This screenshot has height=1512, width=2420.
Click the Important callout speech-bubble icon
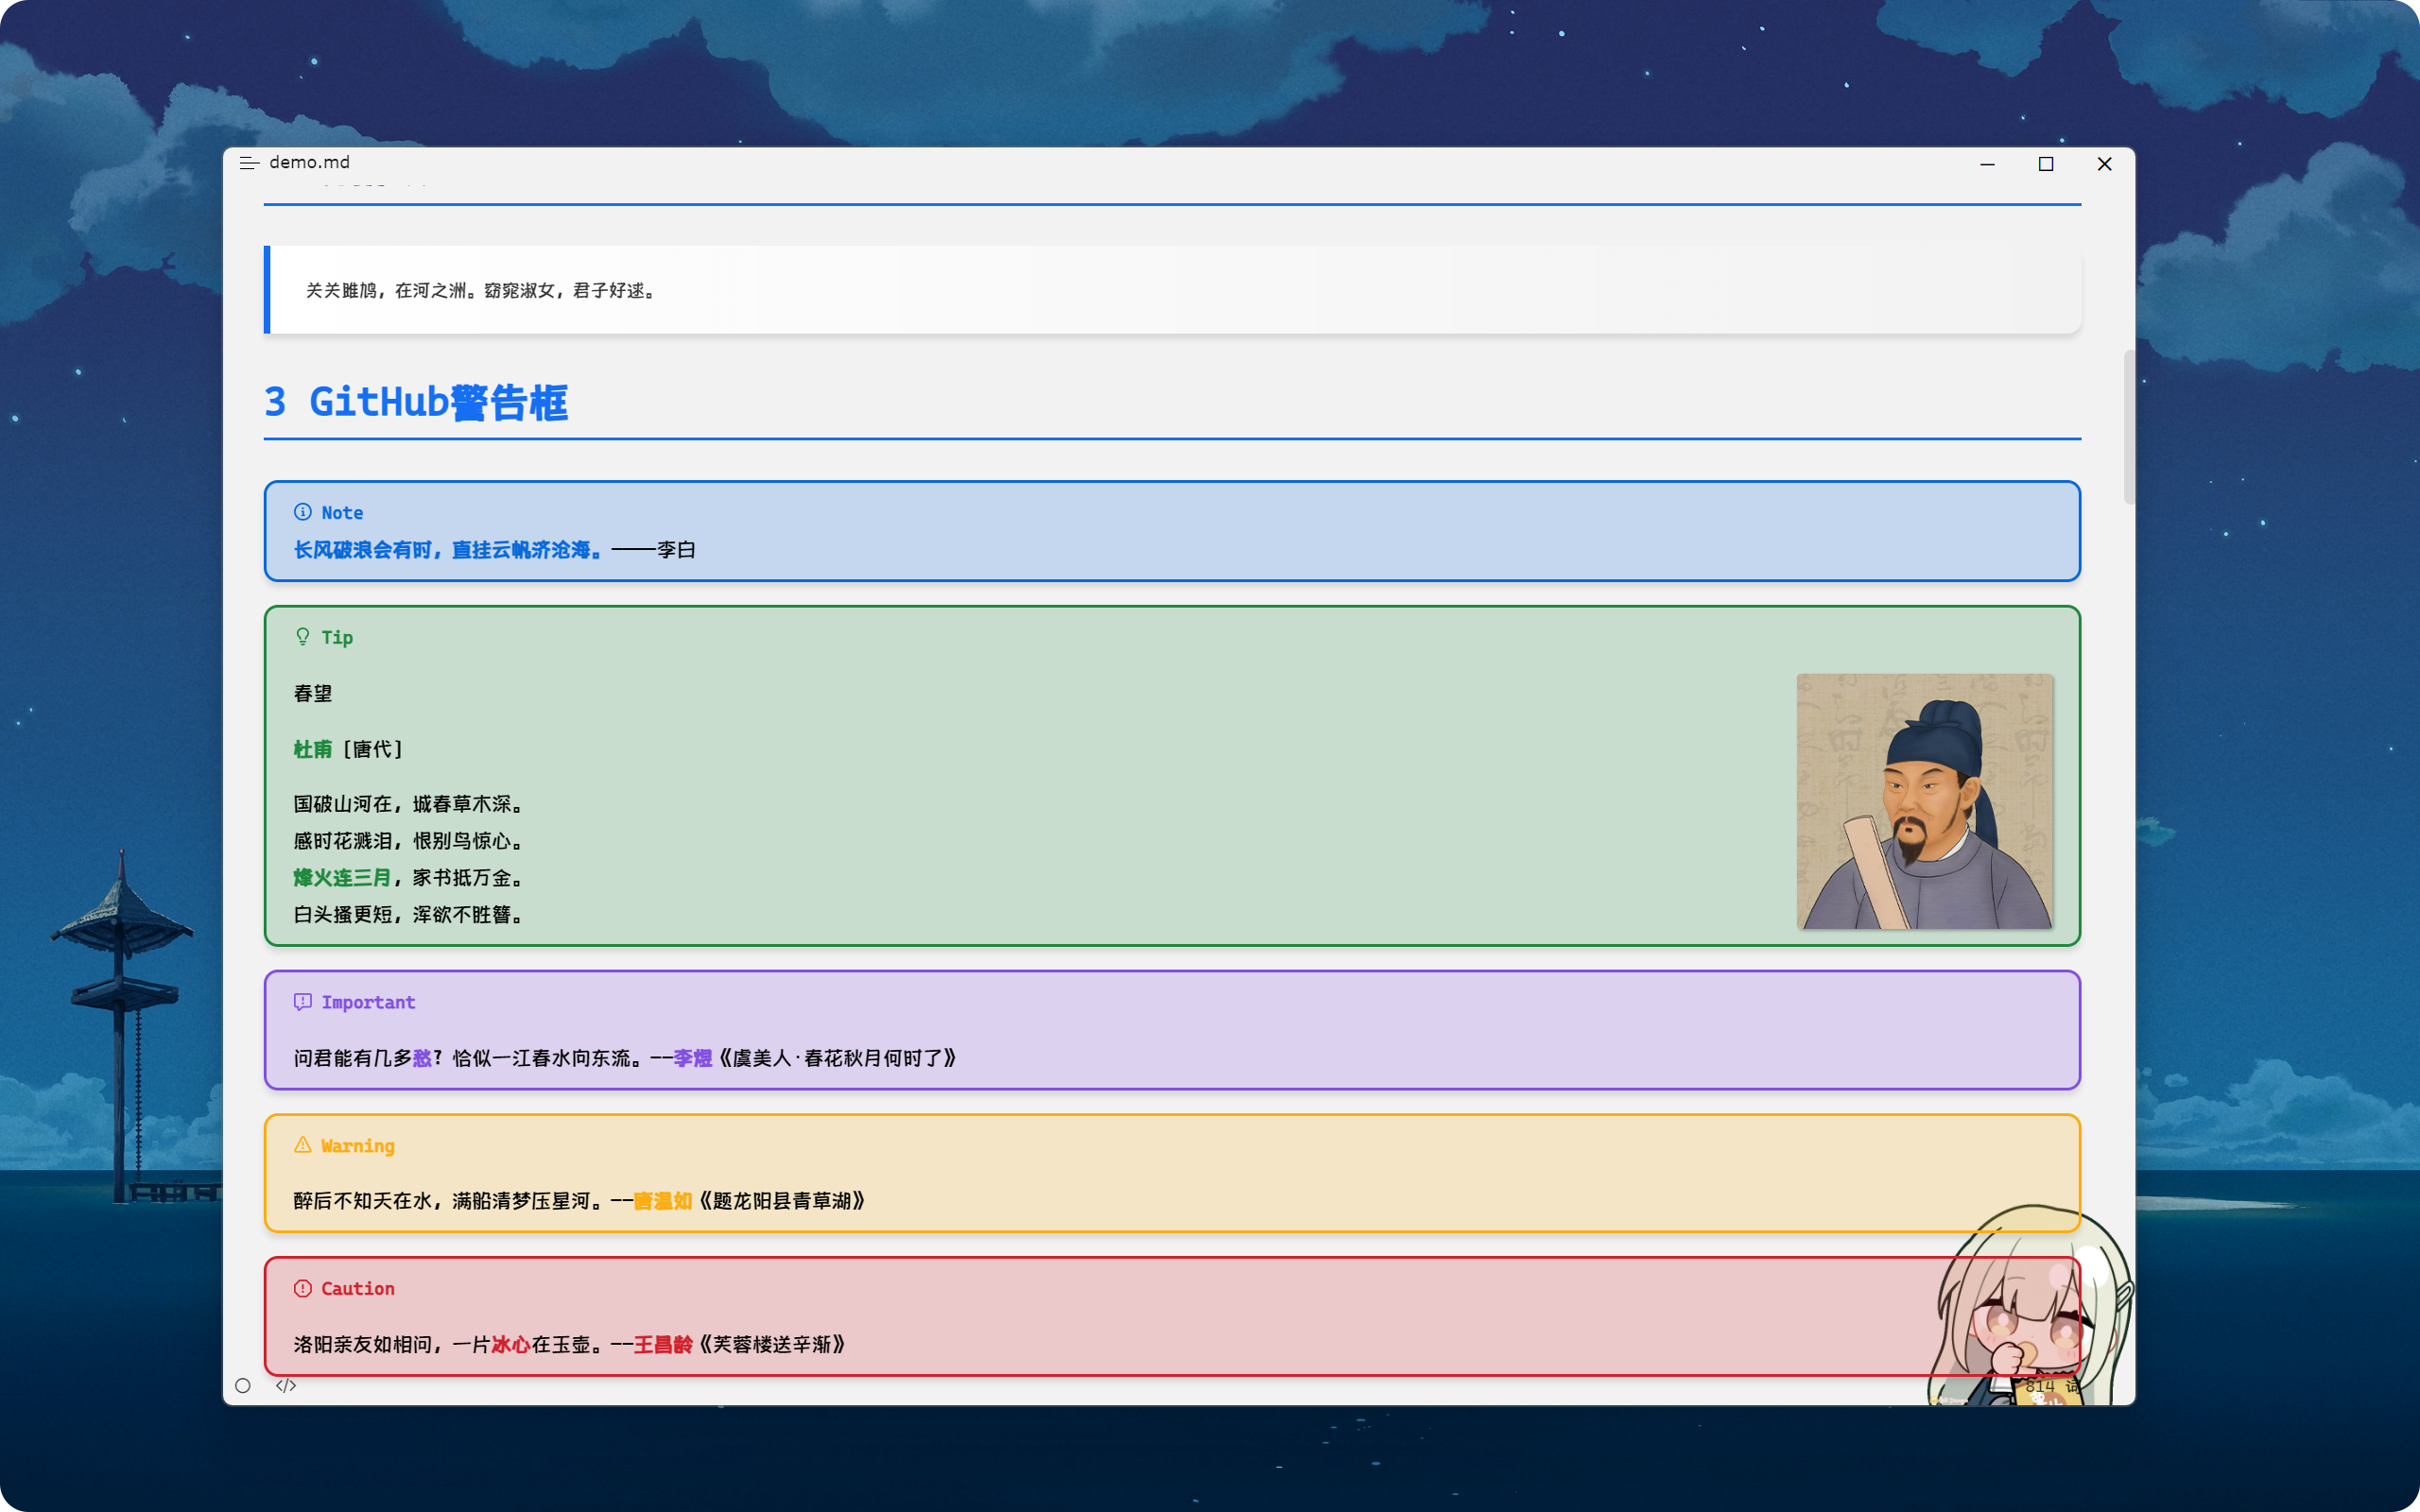[302, 1002]
